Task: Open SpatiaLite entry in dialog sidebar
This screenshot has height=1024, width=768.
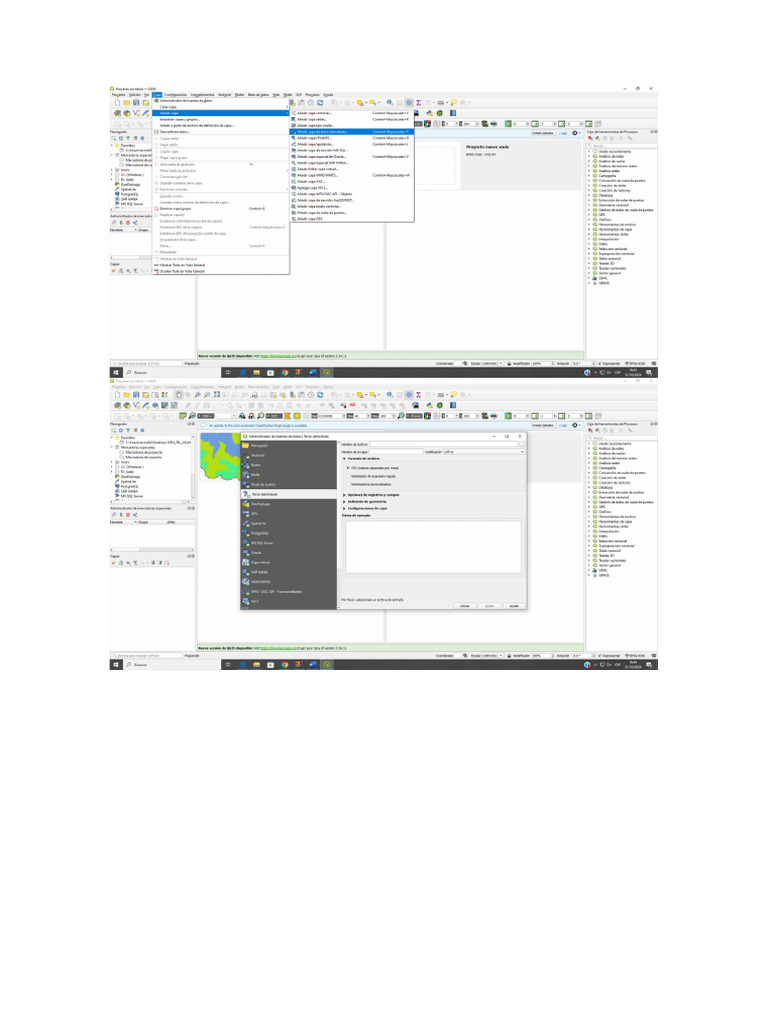Action: (x=289, y=523)
